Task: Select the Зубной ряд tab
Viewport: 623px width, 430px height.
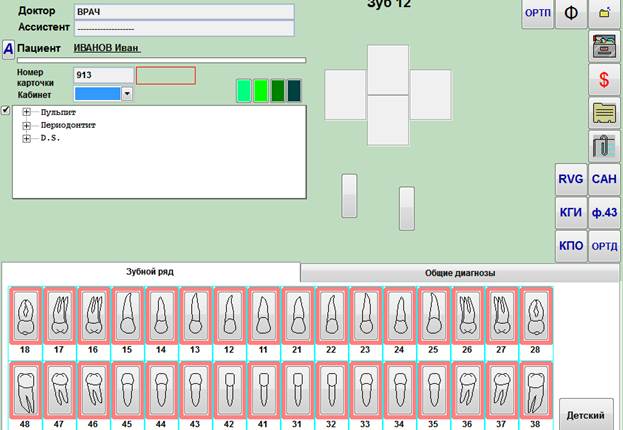Action: (x=150, y=271)
